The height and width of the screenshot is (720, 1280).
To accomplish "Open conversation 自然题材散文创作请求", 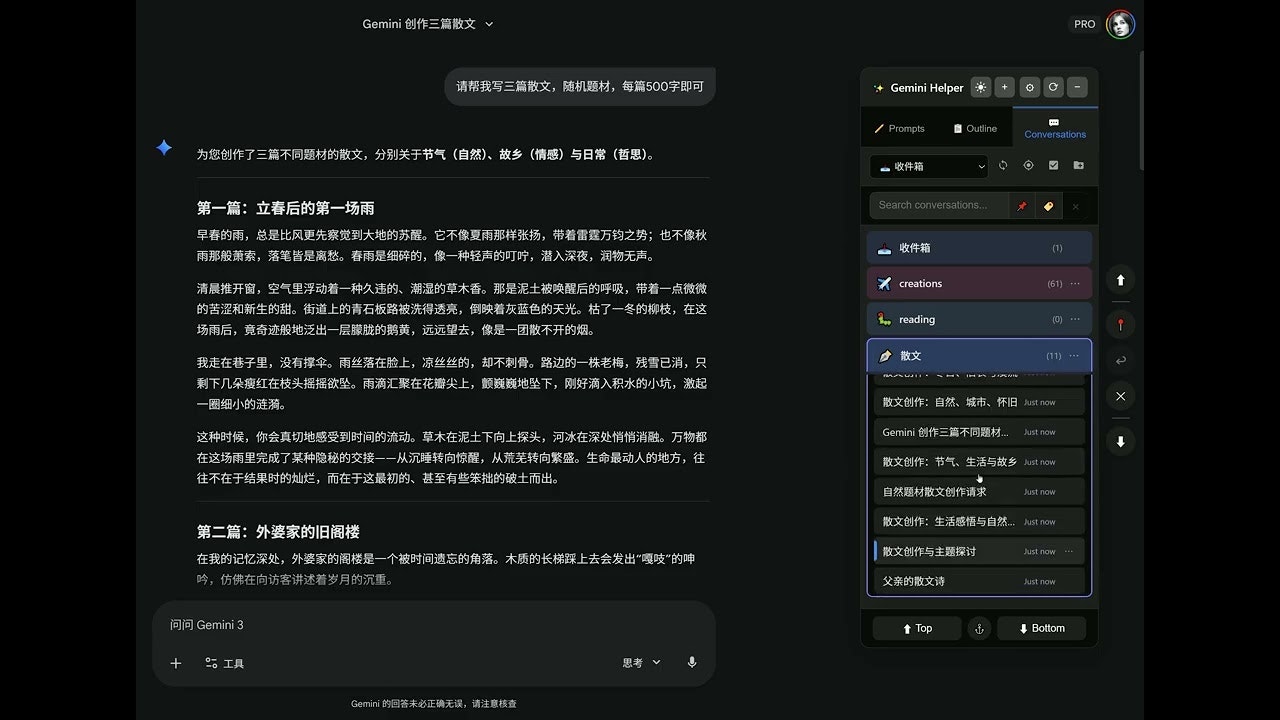I will click(x=979, y=492).
